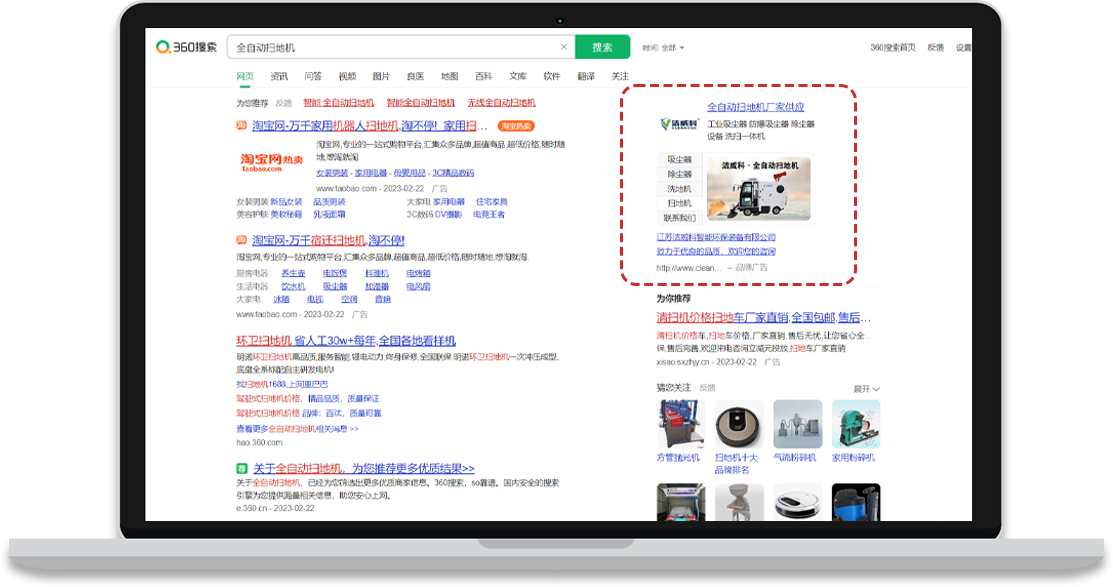Screen dimensions: 1113x587
Task: Open the 电饭煲 link
Action: [x=335, y=273]
